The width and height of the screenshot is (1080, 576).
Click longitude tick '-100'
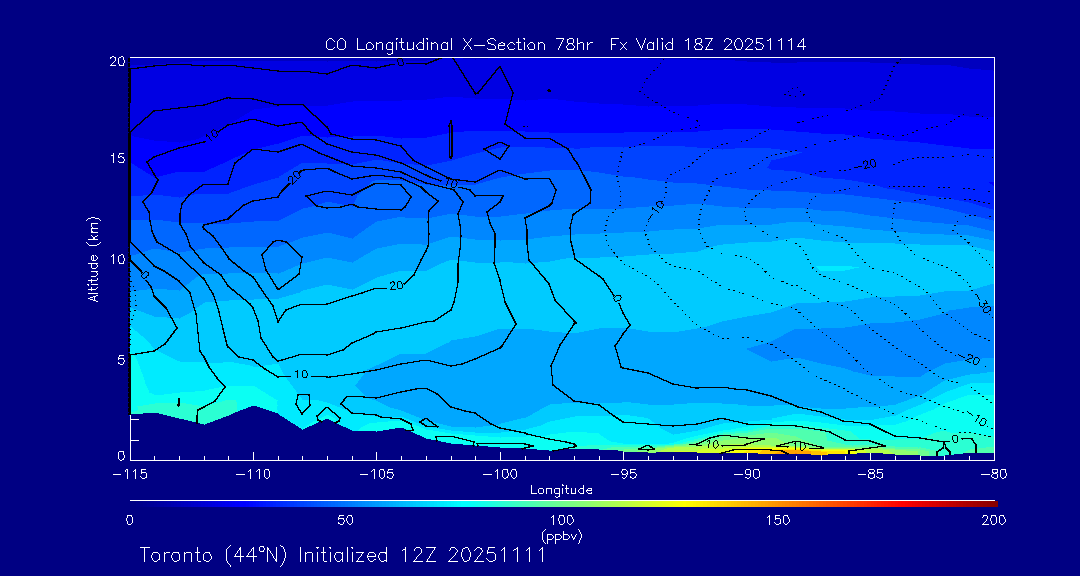coord(500,475)
